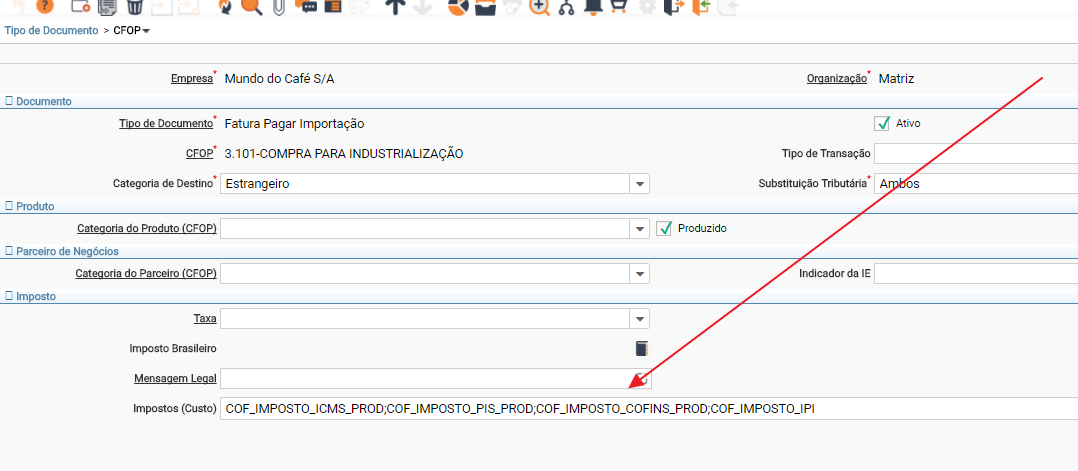
Task: Click the Organização field label link
Action: [837, 79]
